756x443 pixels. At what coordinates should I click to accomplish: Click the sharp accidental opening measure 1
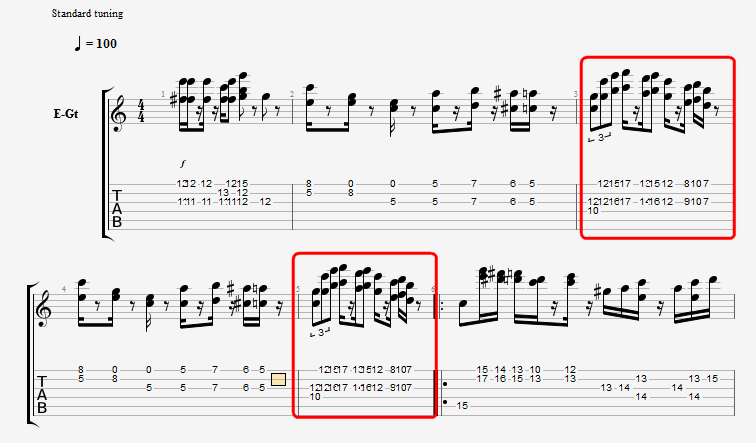click(x=174, y=101)
